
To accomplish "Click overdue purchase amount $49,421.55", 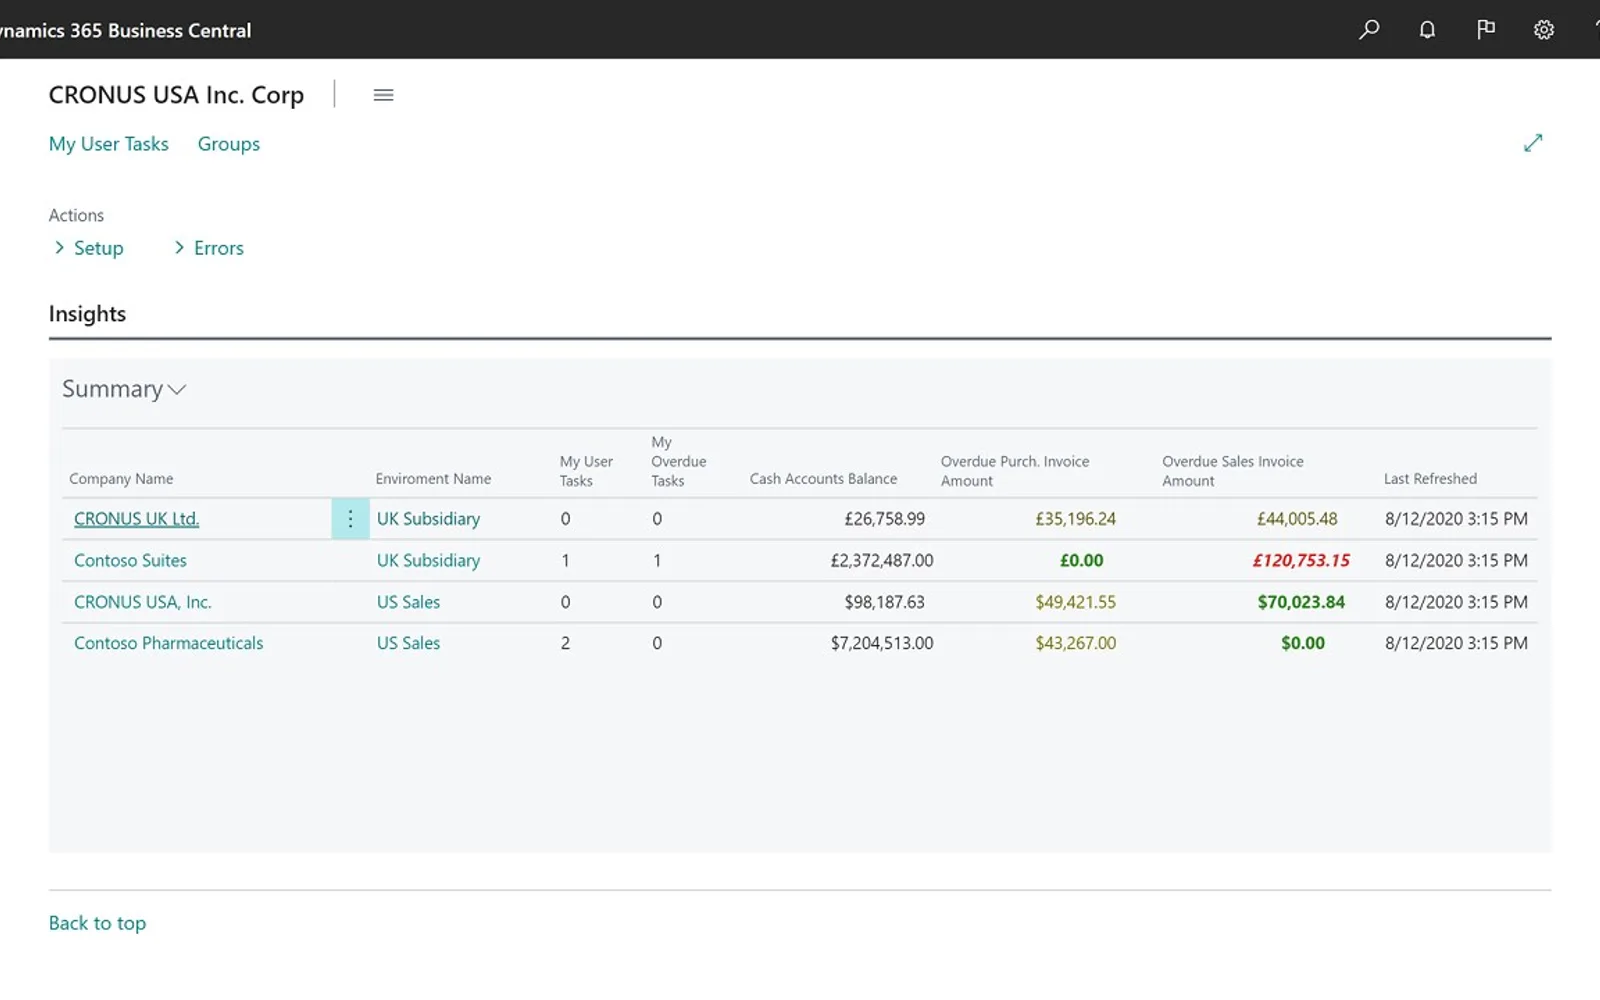I will pos(1076,602).
